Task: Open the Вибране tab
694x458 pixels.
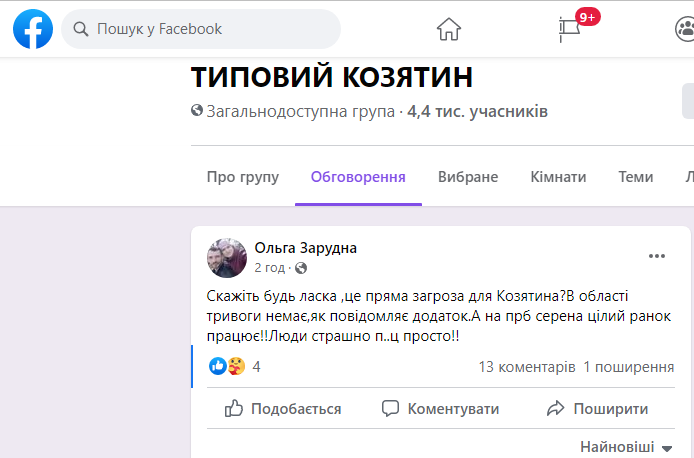Action: pyautogui.click(x=468, y=177)
